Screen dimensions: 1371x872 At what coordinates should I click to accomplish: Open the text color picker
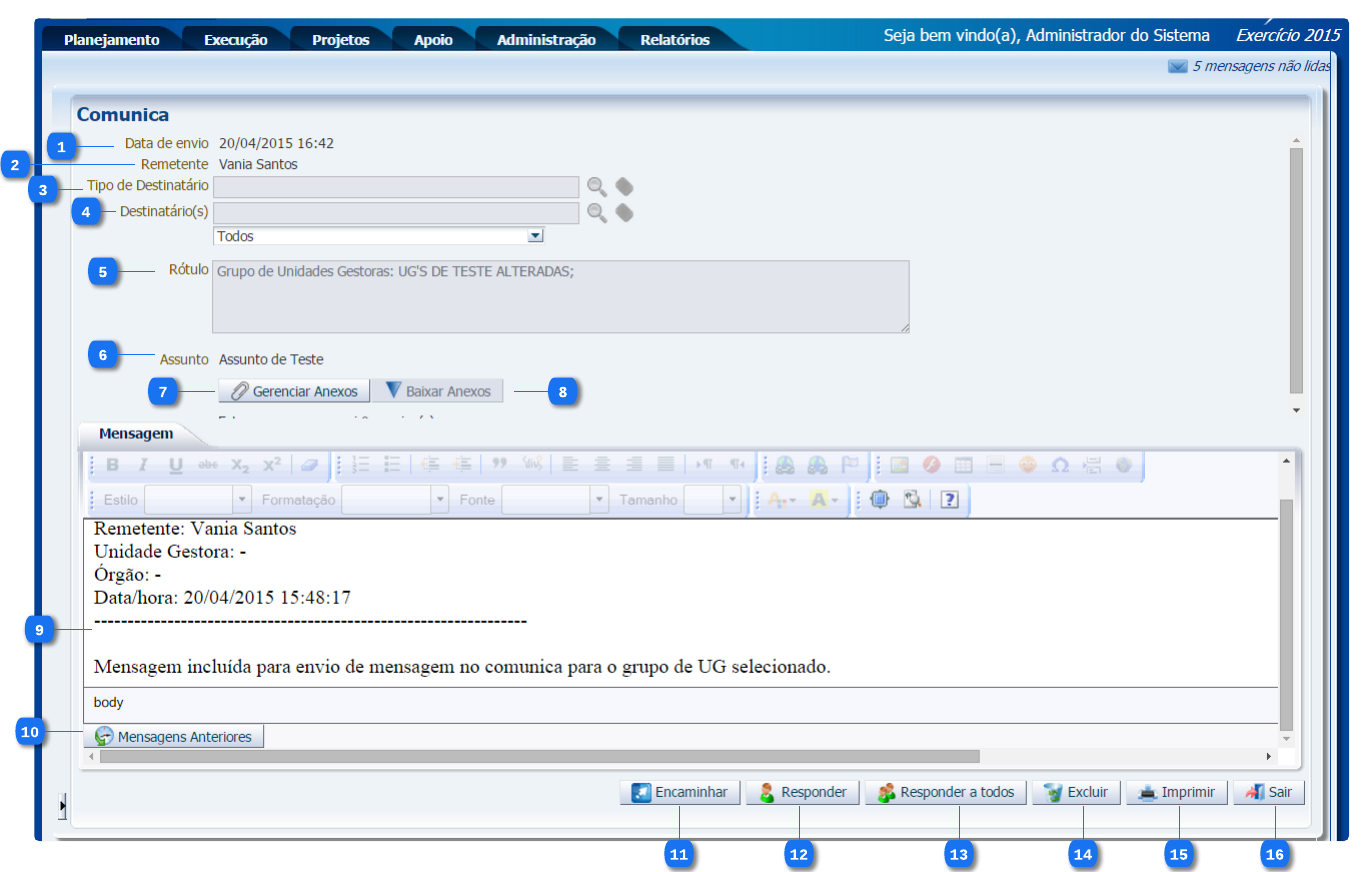780,500
